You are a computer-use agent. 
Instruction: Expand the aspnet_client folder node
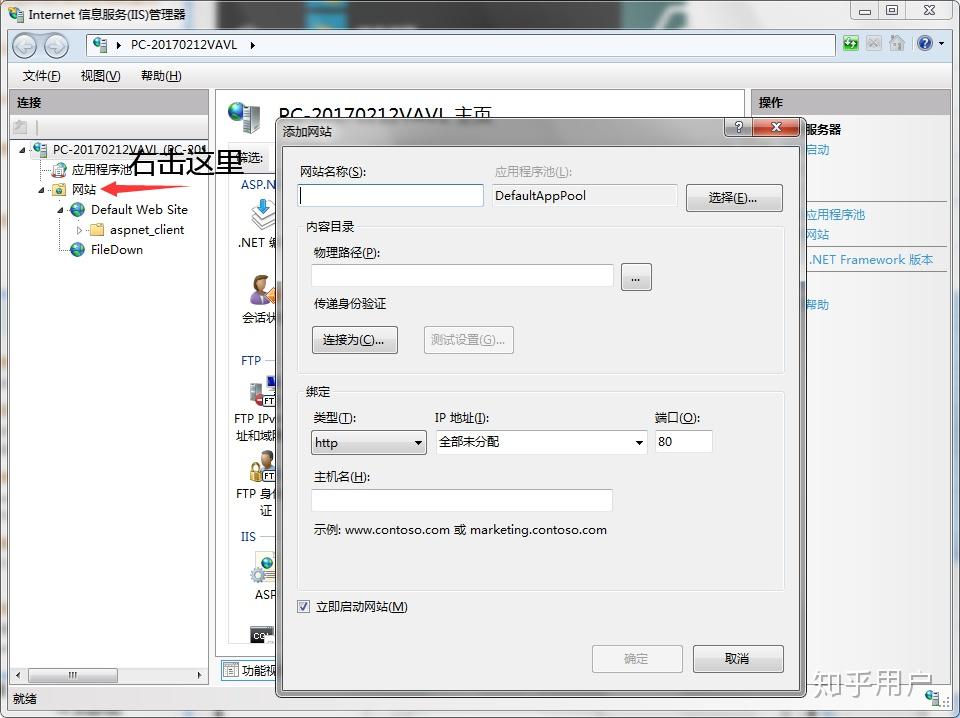point(79,231)
